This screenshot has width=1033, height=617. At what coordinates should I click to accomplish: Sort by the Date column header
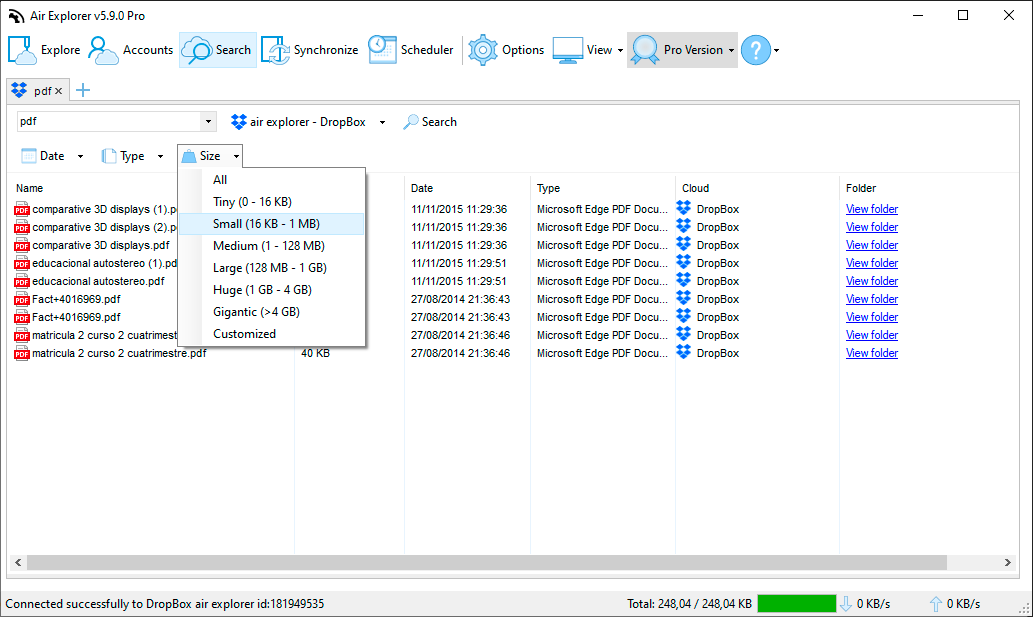(x=422, y=188)
